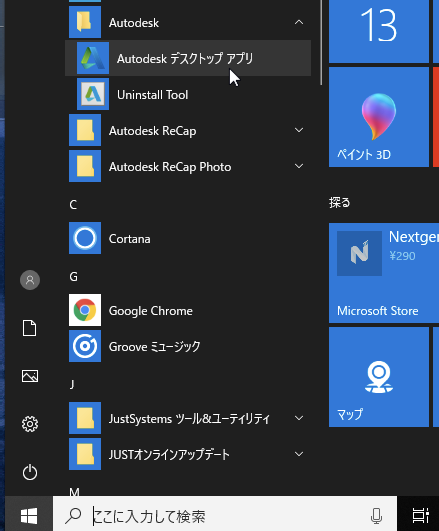Click the Uninstall Tool icon
The height and width of the screenshot is (531, 439).
point(93,94)
